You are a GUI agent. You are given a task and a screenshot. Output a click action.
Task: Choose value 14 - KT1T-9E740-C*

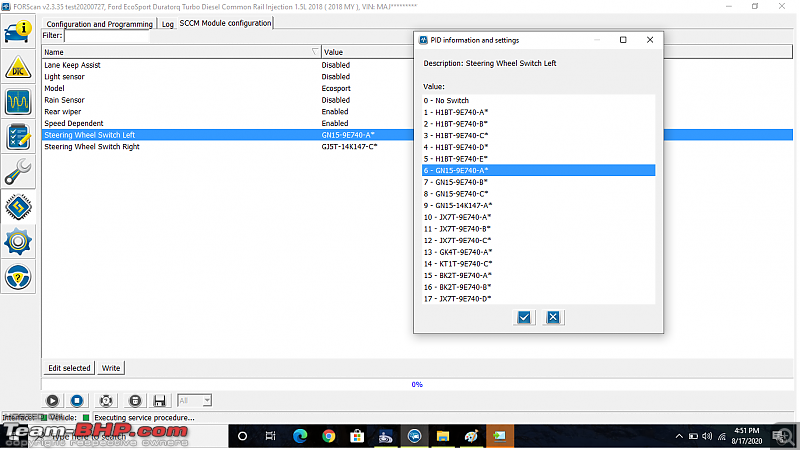pos(538,264)
